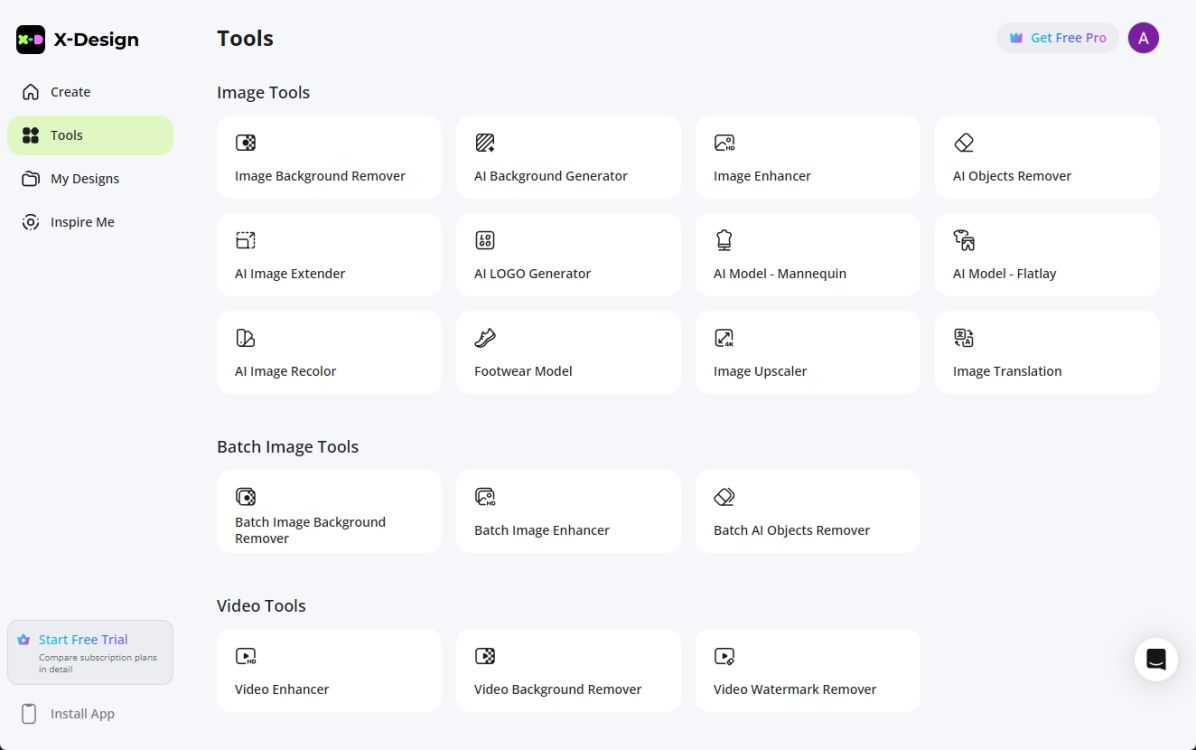Launch the AI LOGO Generator icon
1196x750 pixels.
tap(485, 240)
